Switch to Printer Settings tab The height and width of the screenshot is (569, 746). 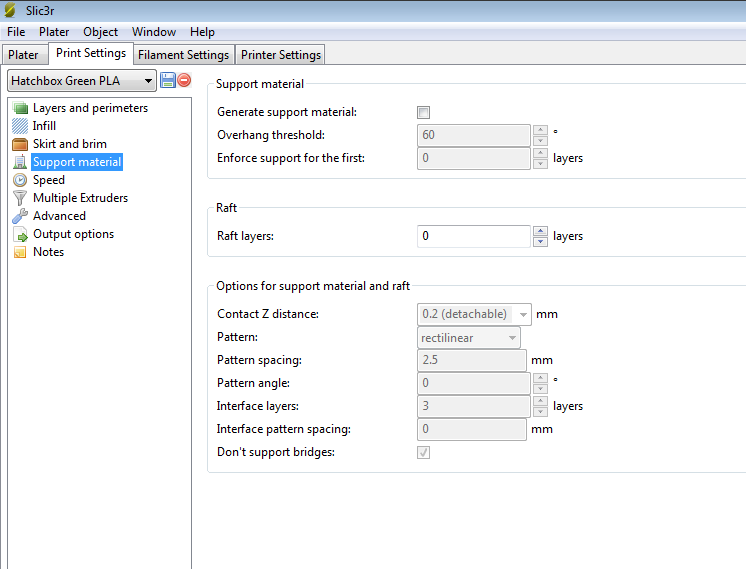coord(281,55)
